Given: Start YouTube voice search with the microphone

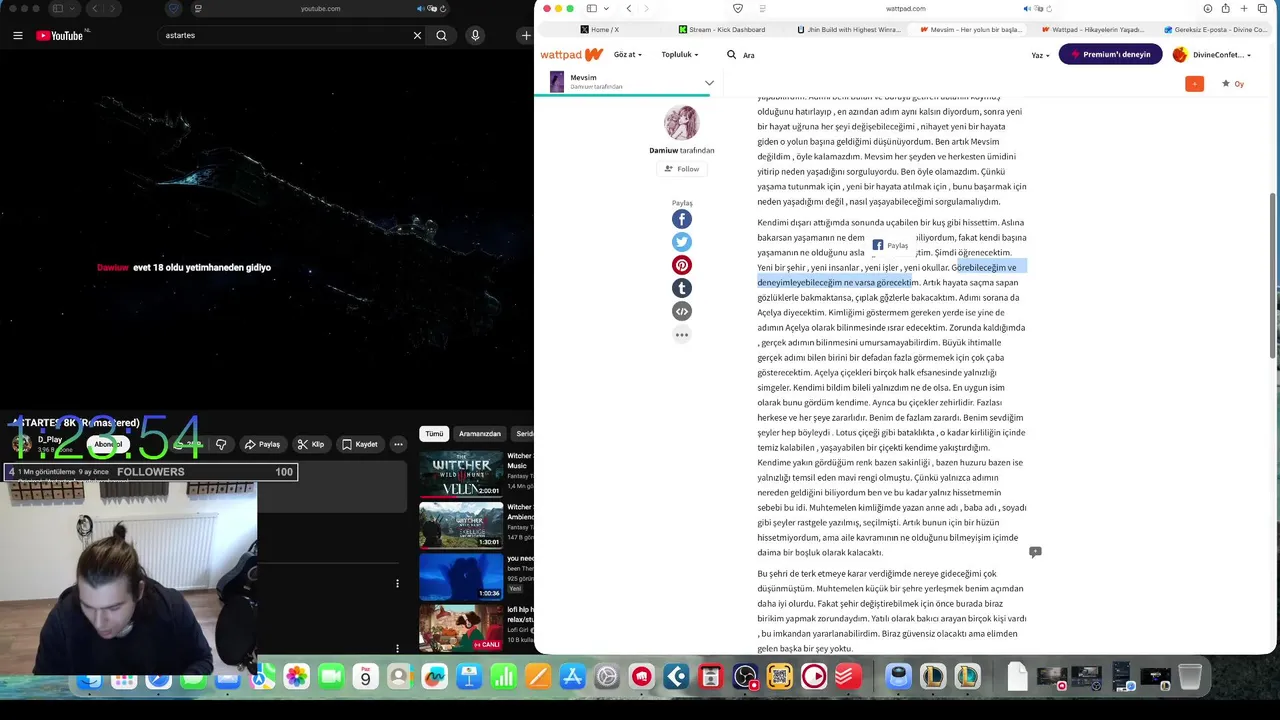Looking at the screenshot, I should tap(475, 35).
